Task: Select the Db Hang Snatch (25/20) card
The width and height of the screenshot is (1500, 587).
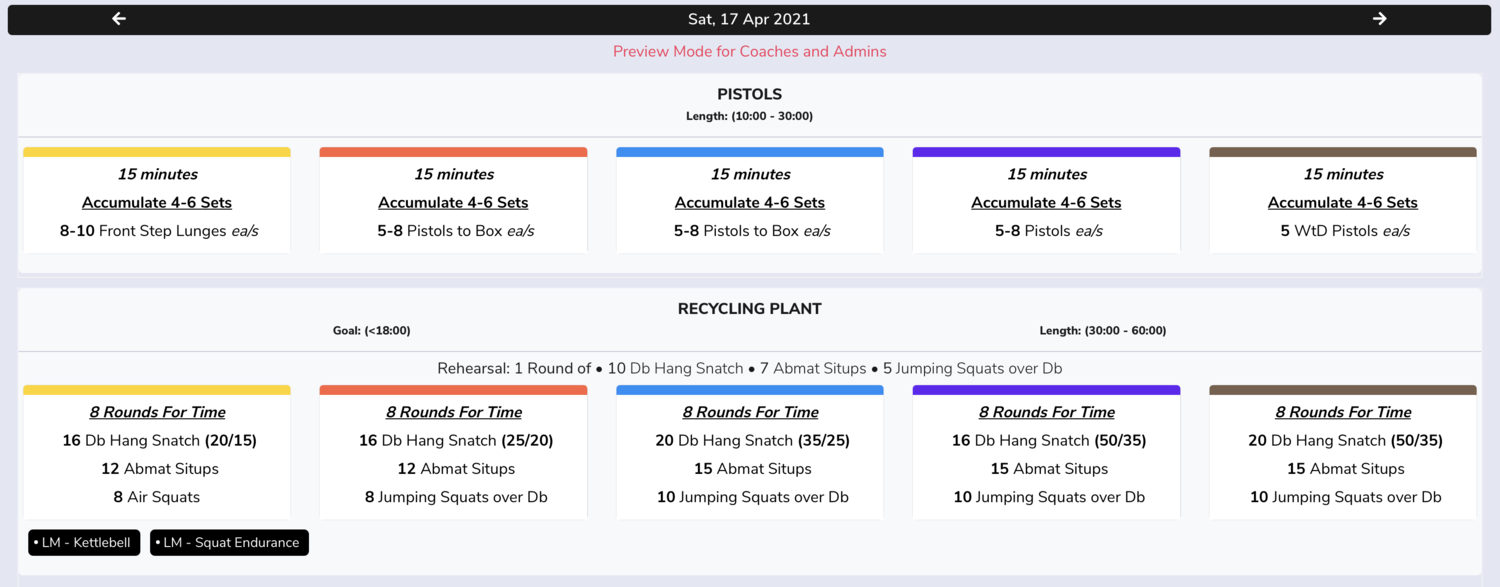Action: [x=453, y=452]
